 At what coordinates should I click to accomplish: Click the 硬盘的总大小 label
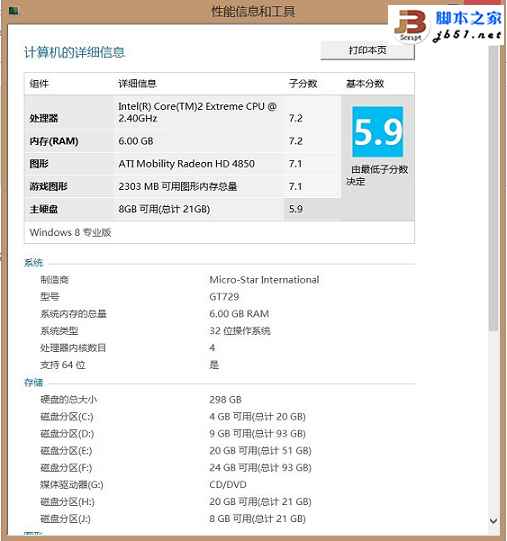click(x=68, y=400)
